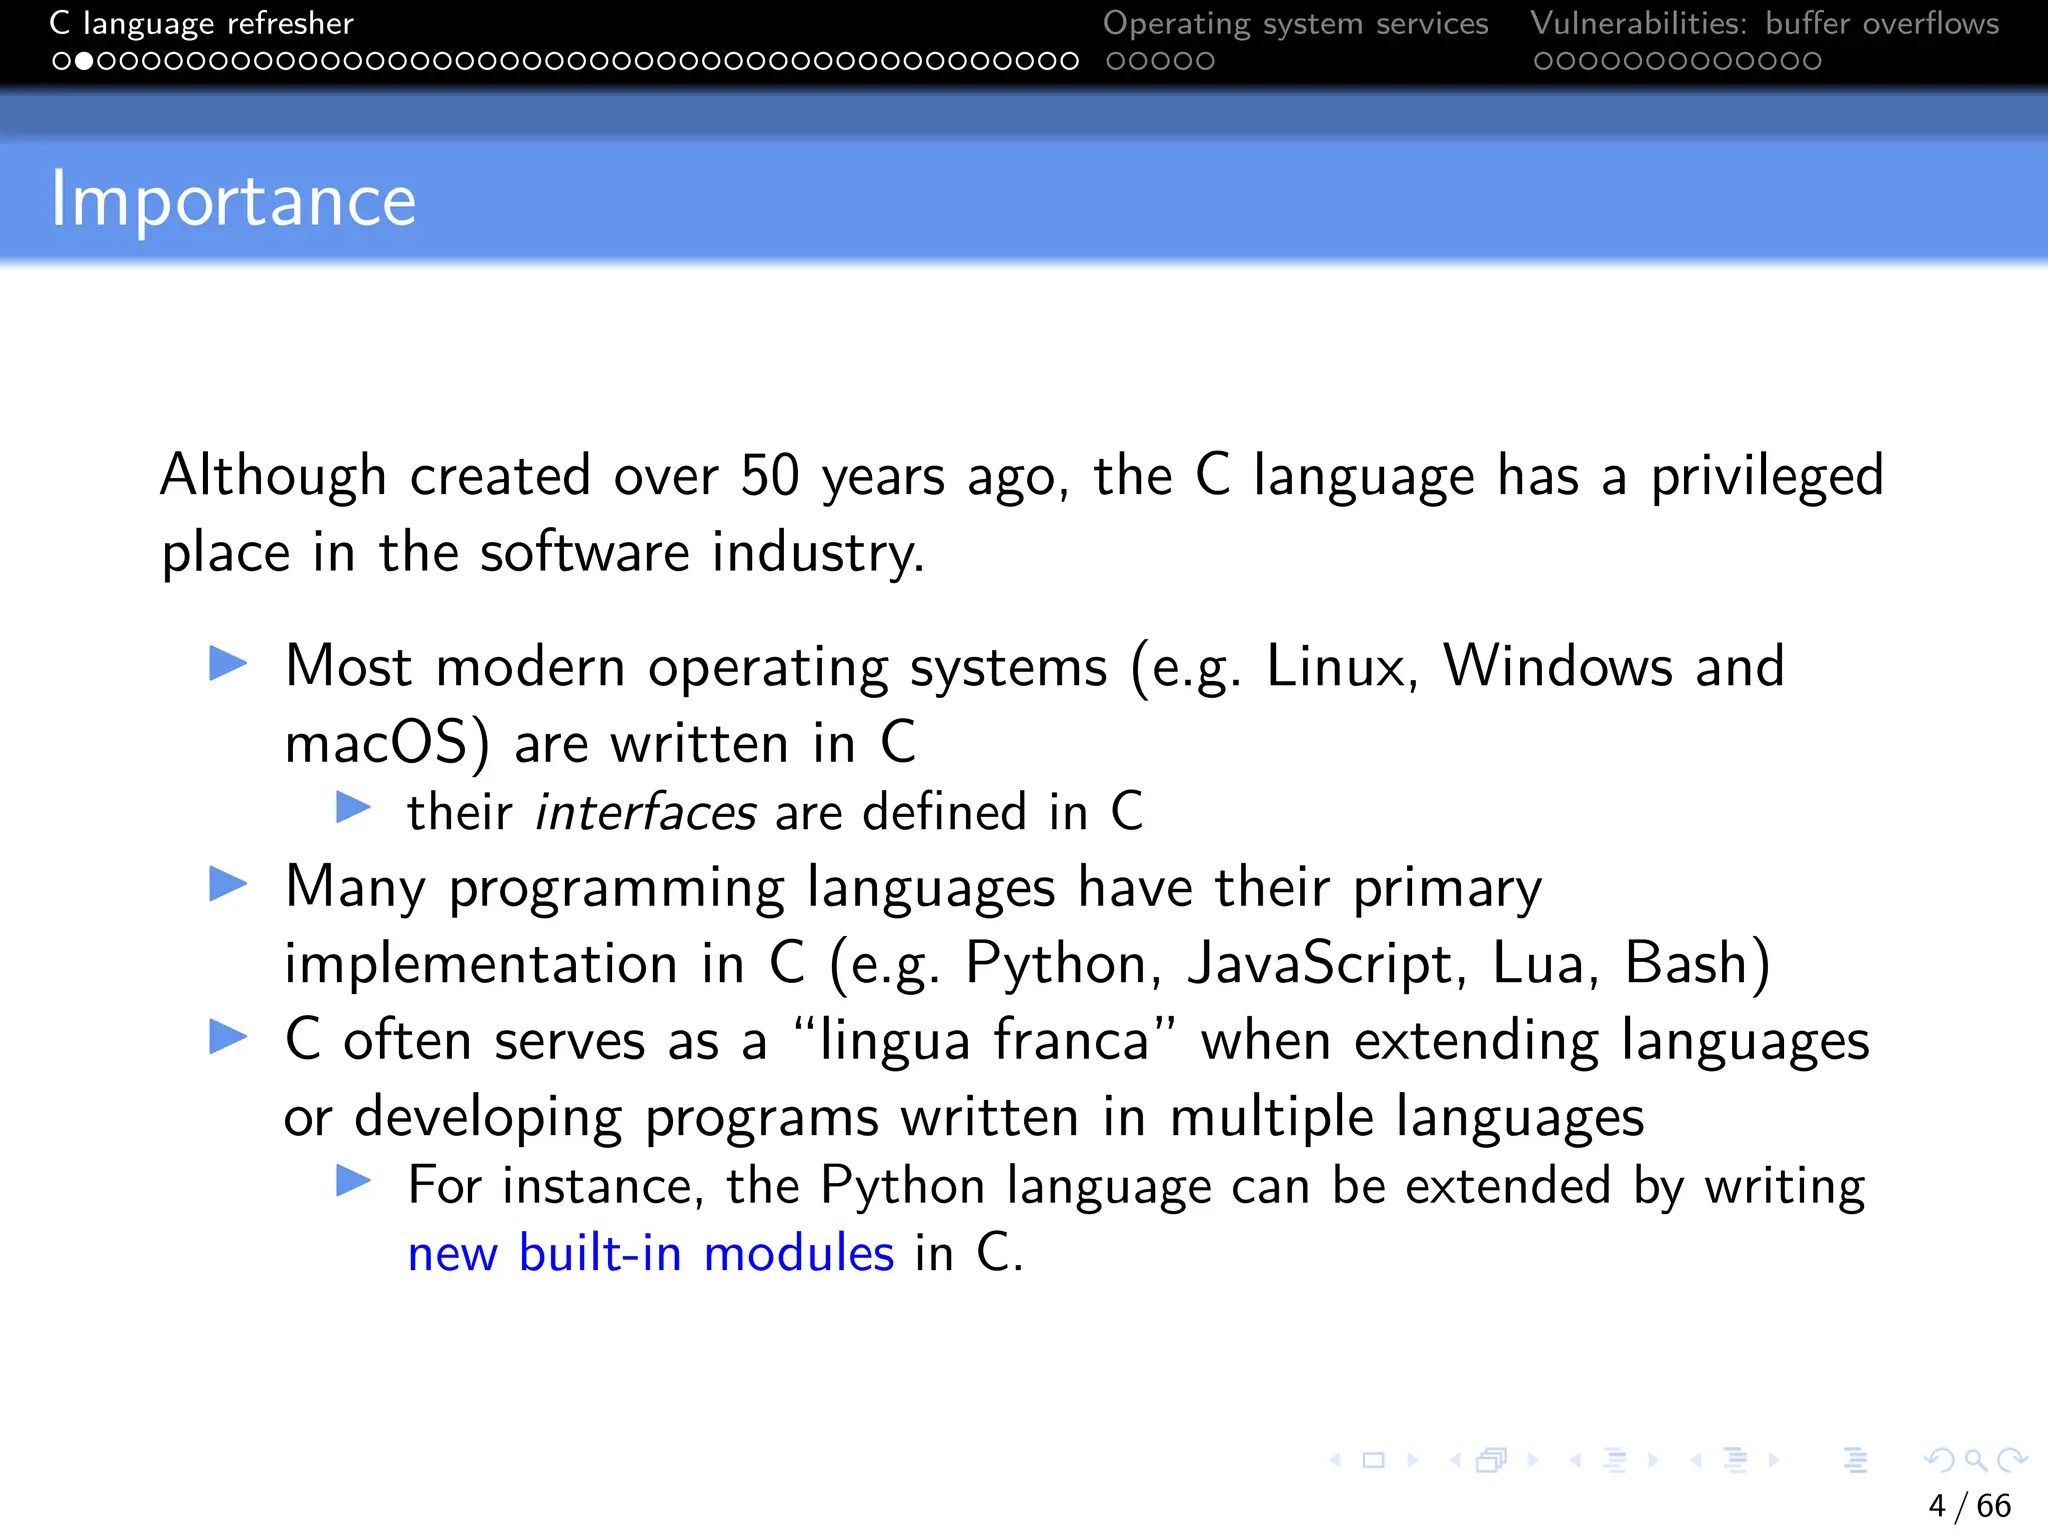2048x1536 pixels.
Task: Go to previous slide using left arrow
Action: pyautogui.click(x=1335, y=1461)
